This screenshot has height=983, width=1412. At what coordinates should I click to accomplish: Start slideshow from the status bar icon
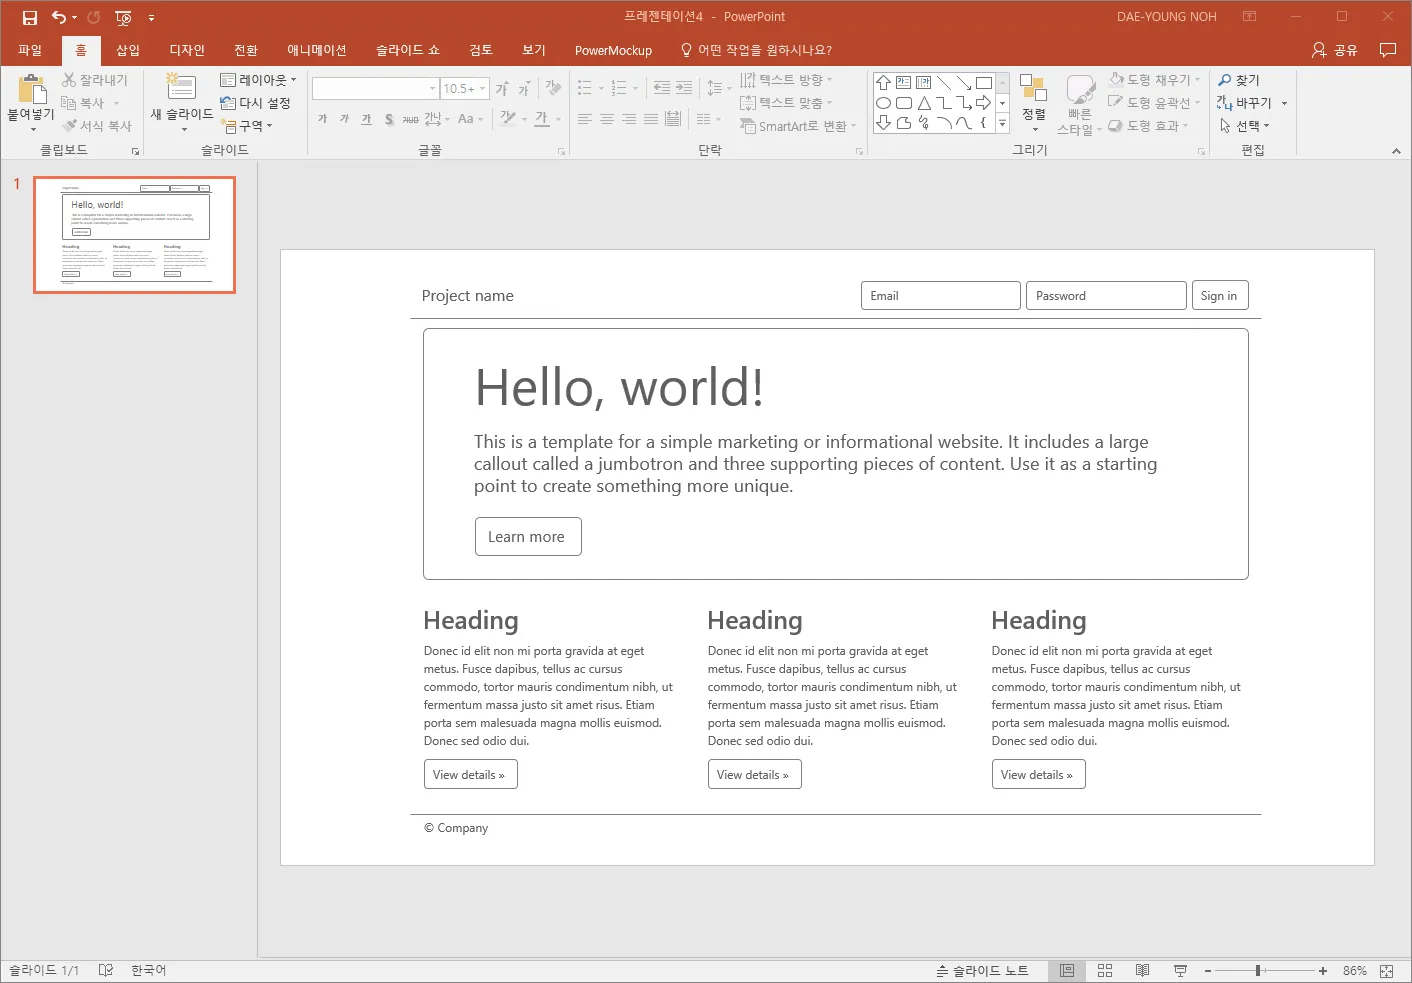point(1180,971)
